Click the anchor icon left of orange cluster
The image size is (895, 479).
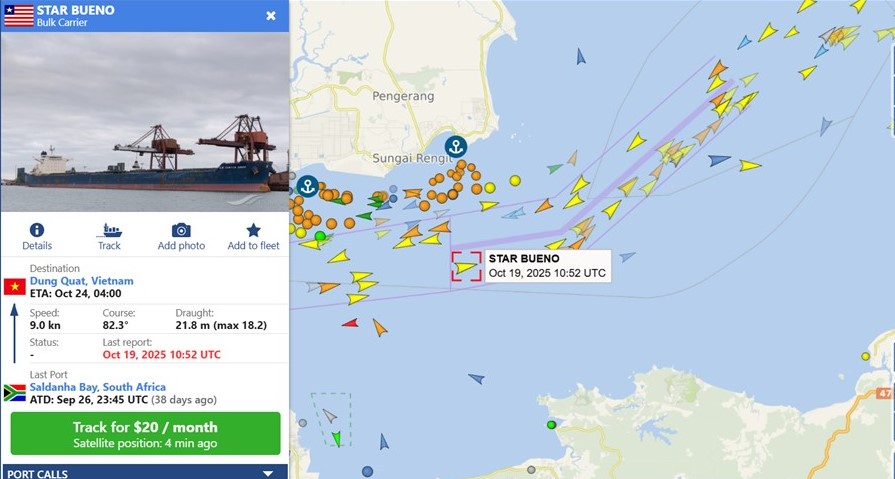click(308, 186)
